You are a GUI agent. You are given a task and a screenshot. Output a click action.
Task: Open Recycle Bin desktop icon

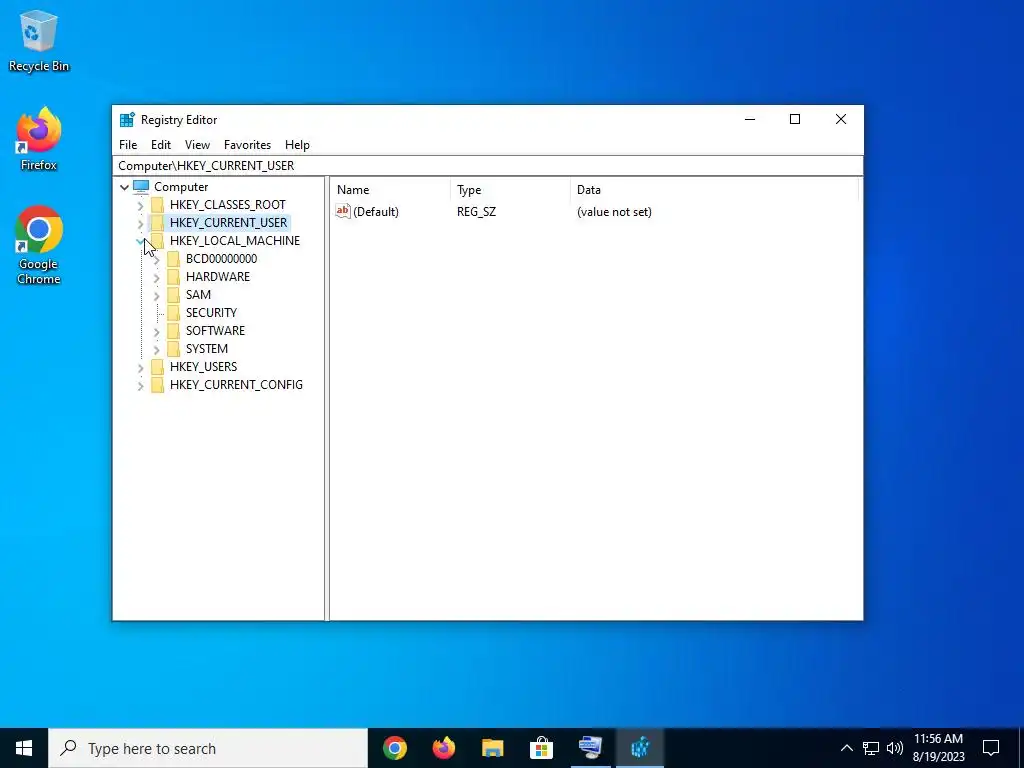(x=39, y=41)
